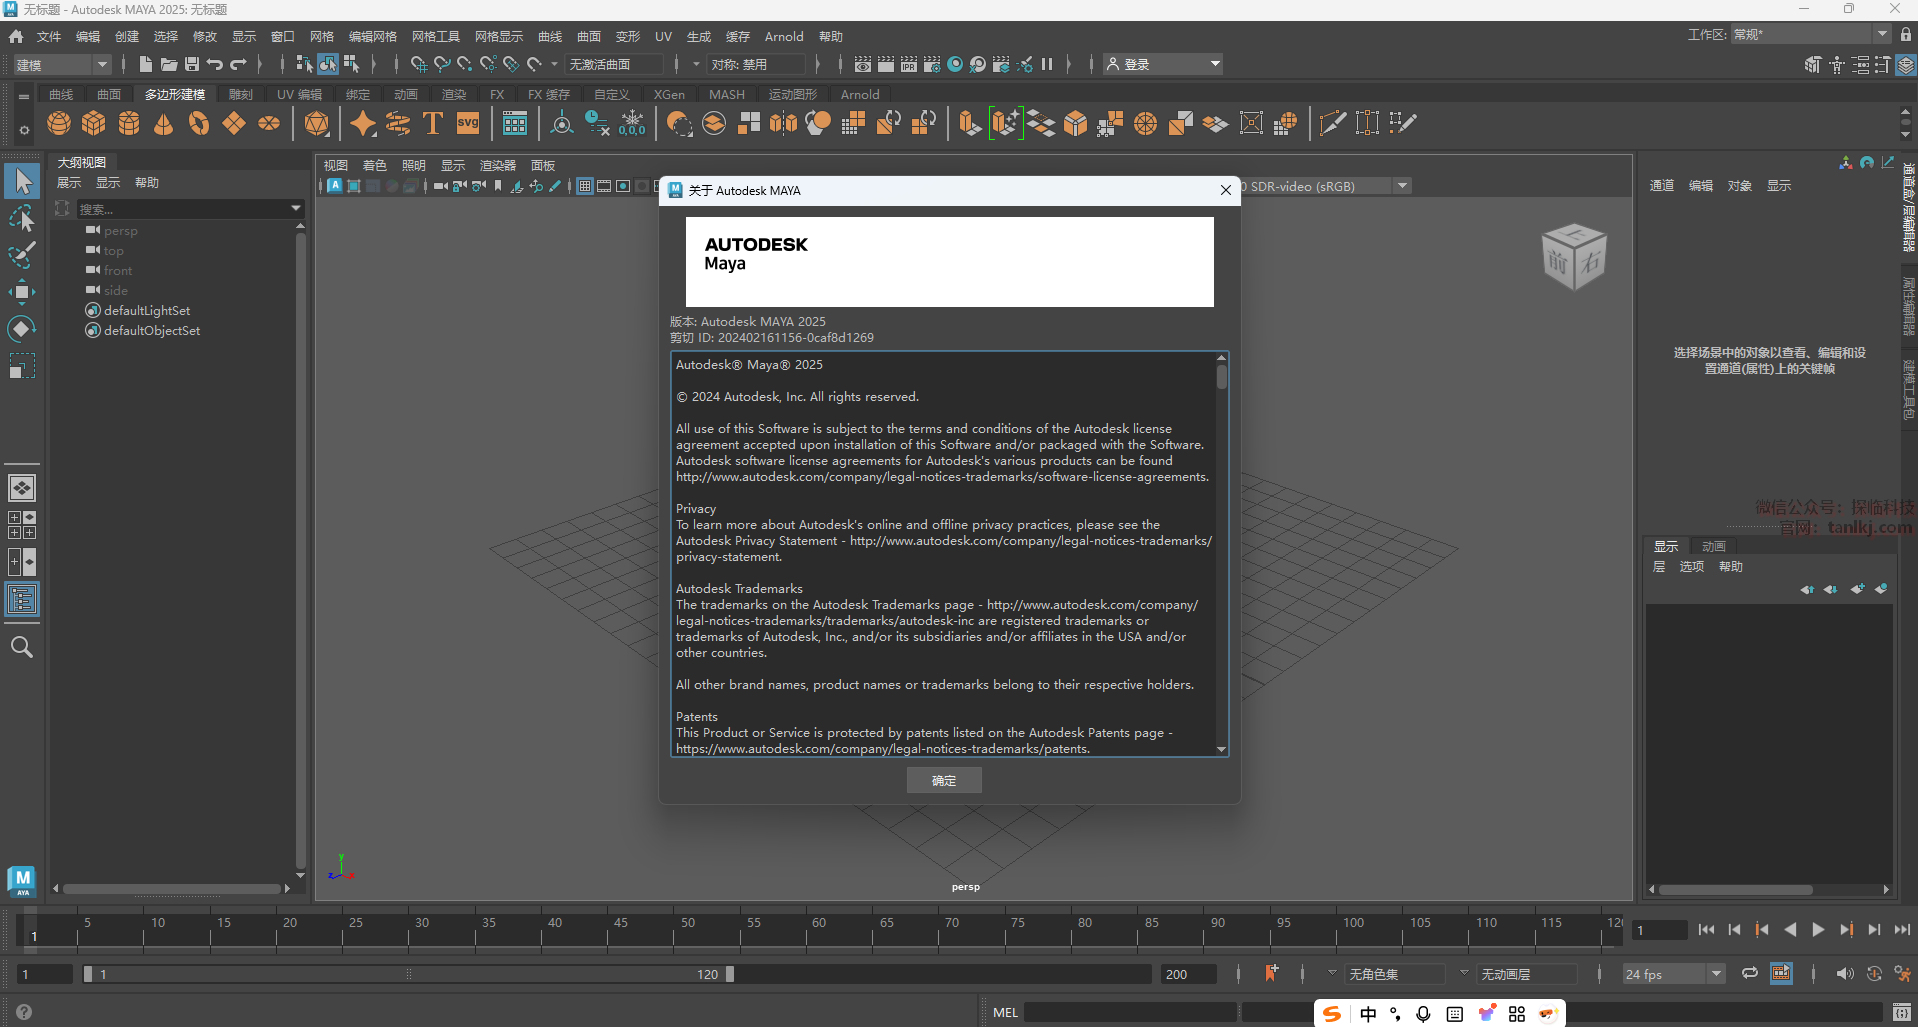Click the SVG import shelf icon

468,123
